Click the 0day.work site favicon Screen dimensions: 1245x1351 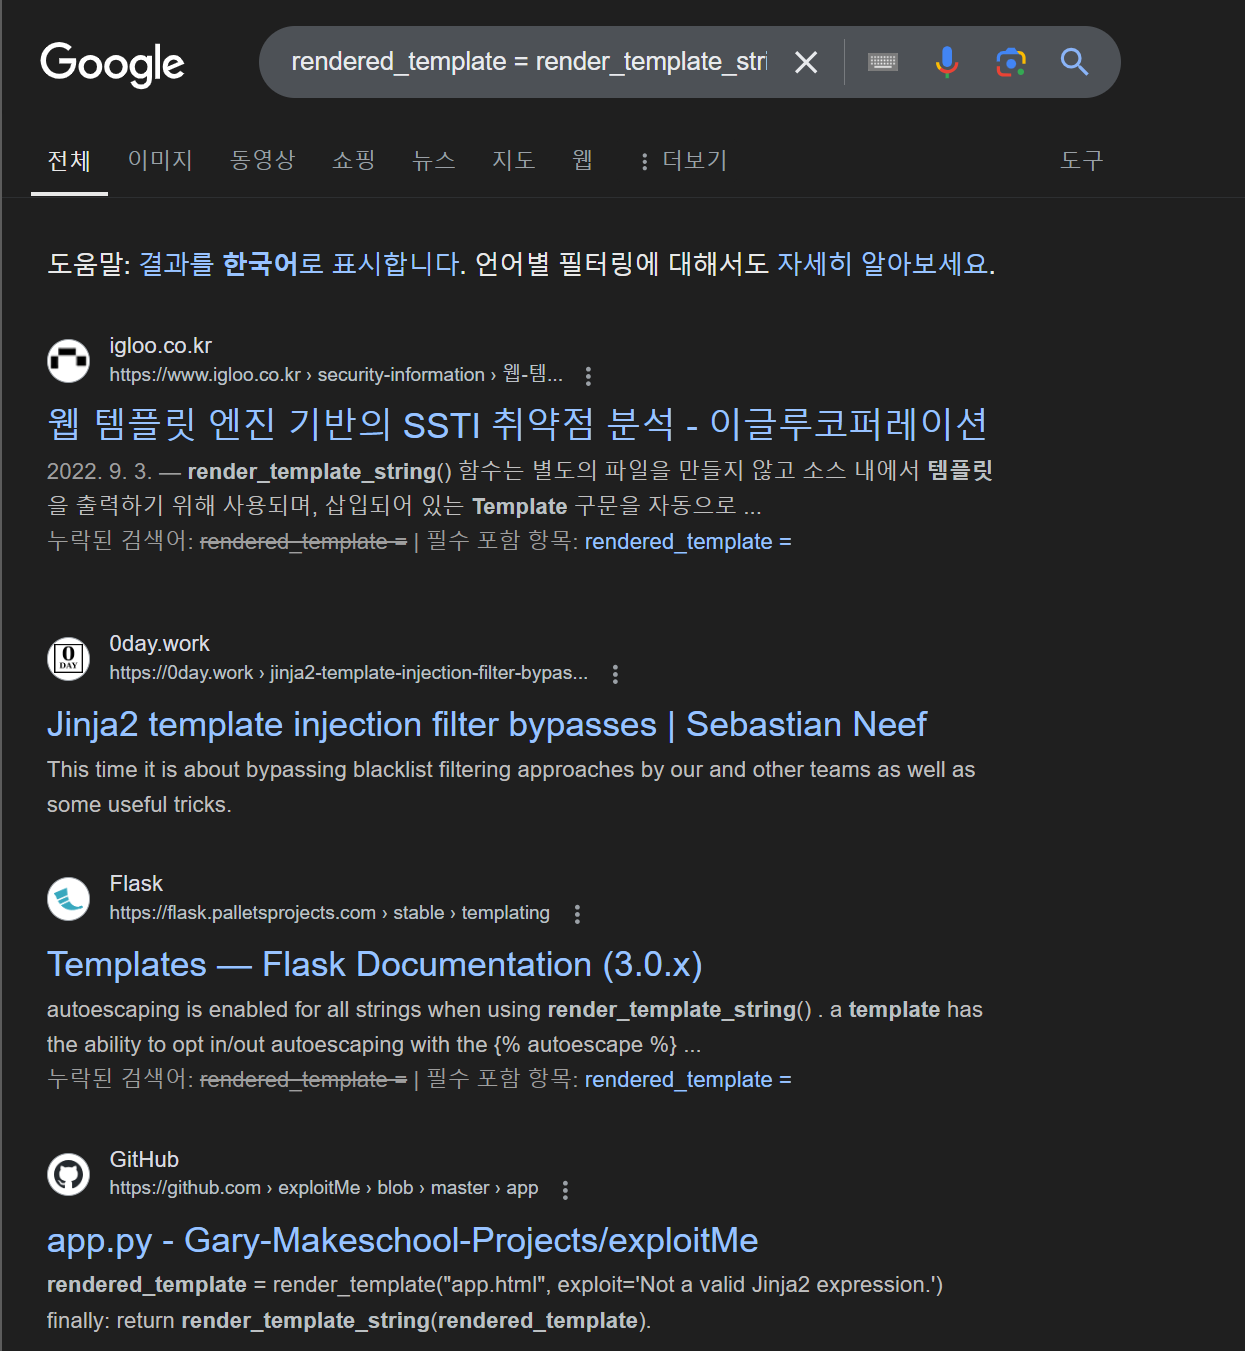point(69,658)
